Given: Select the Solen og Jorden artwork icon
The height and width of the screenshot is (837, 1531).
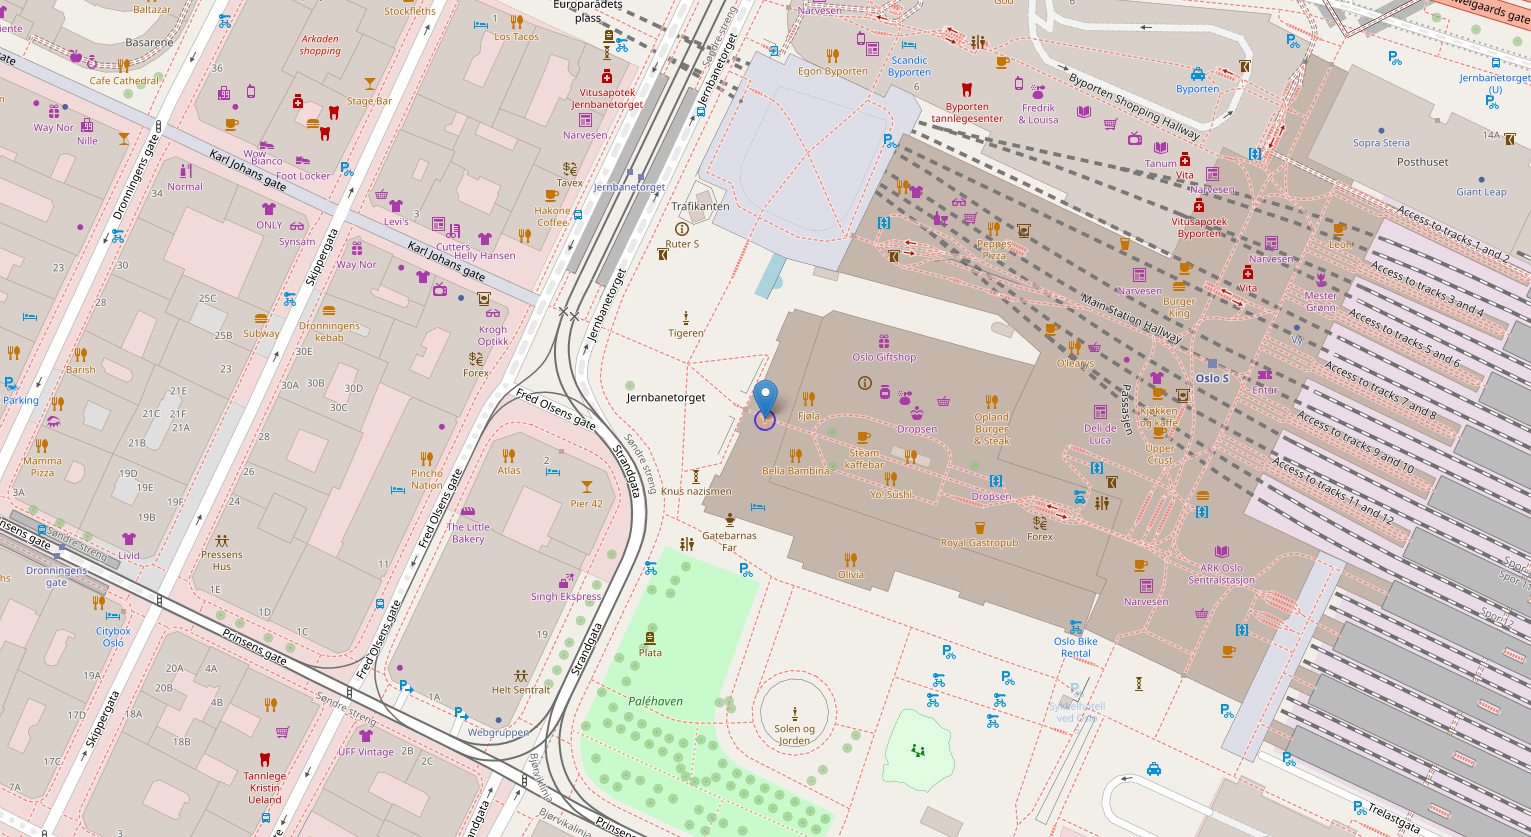Looking at the screenshot, I should pyautogui.click(x=794, y=713).
